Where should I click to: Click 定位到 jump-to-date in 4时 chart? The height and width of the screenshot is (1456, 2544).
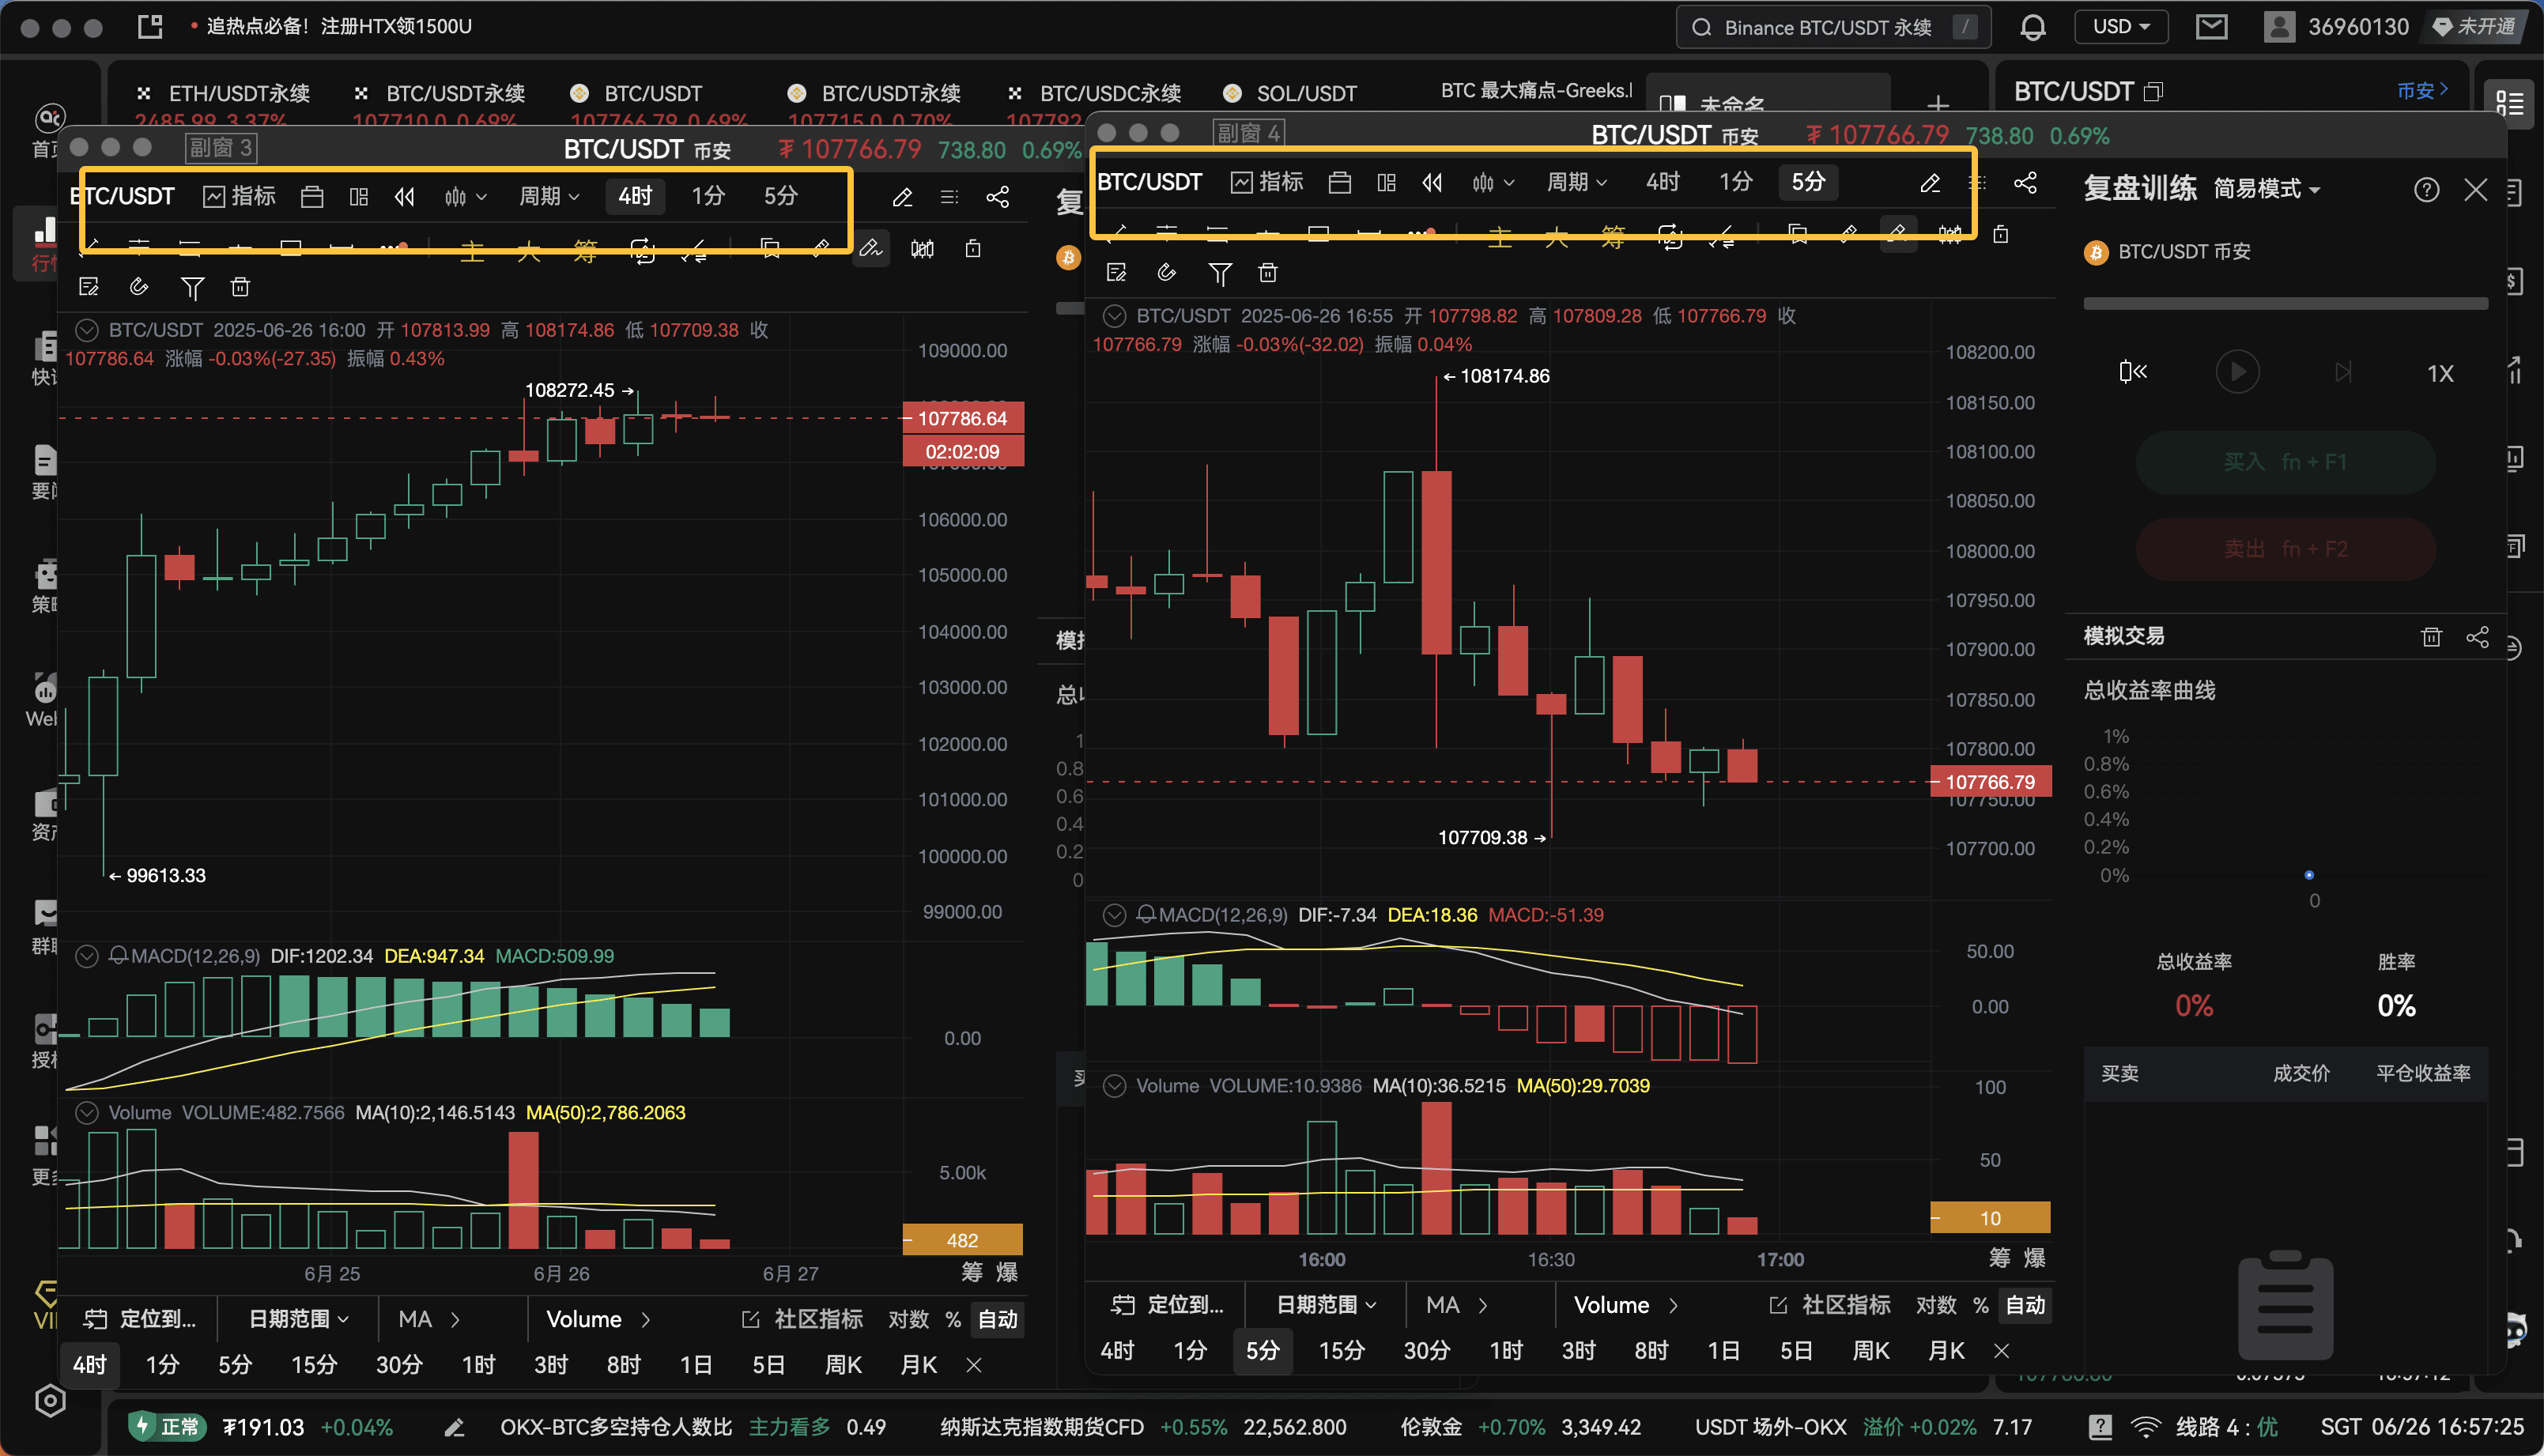140,1319
